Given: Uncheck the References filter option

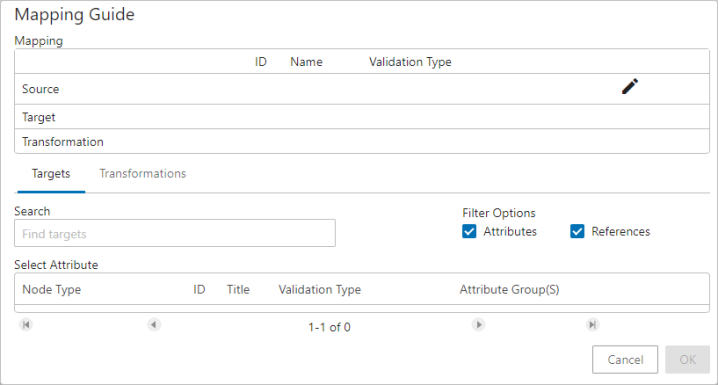Looking at the screenshot, I should [x=577, y=231].
